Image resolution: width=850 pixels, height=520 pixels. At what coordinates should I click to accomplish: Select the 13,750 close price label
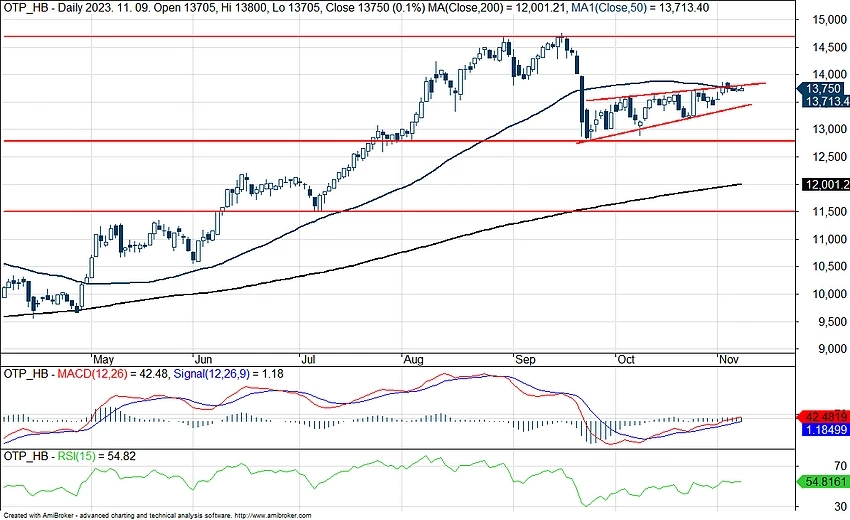tap(822, 89)
